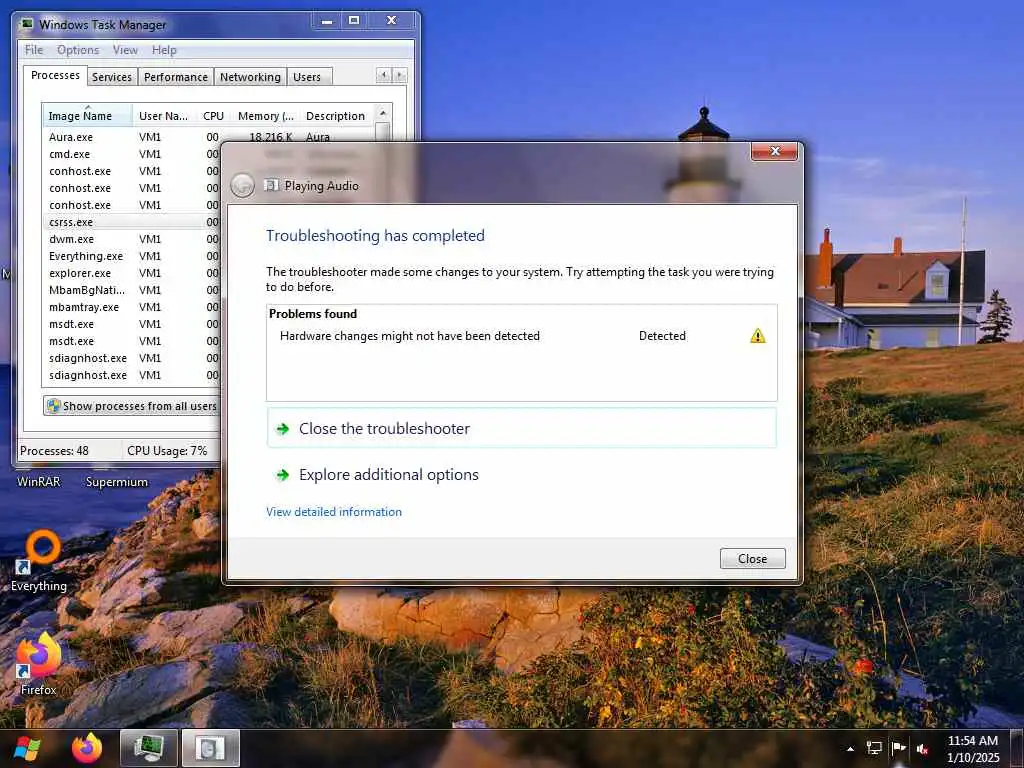Sort processes by Image Name column
Image resolution: width=1024 pixels, height=768 pixels.
click(x=88, y=116)
